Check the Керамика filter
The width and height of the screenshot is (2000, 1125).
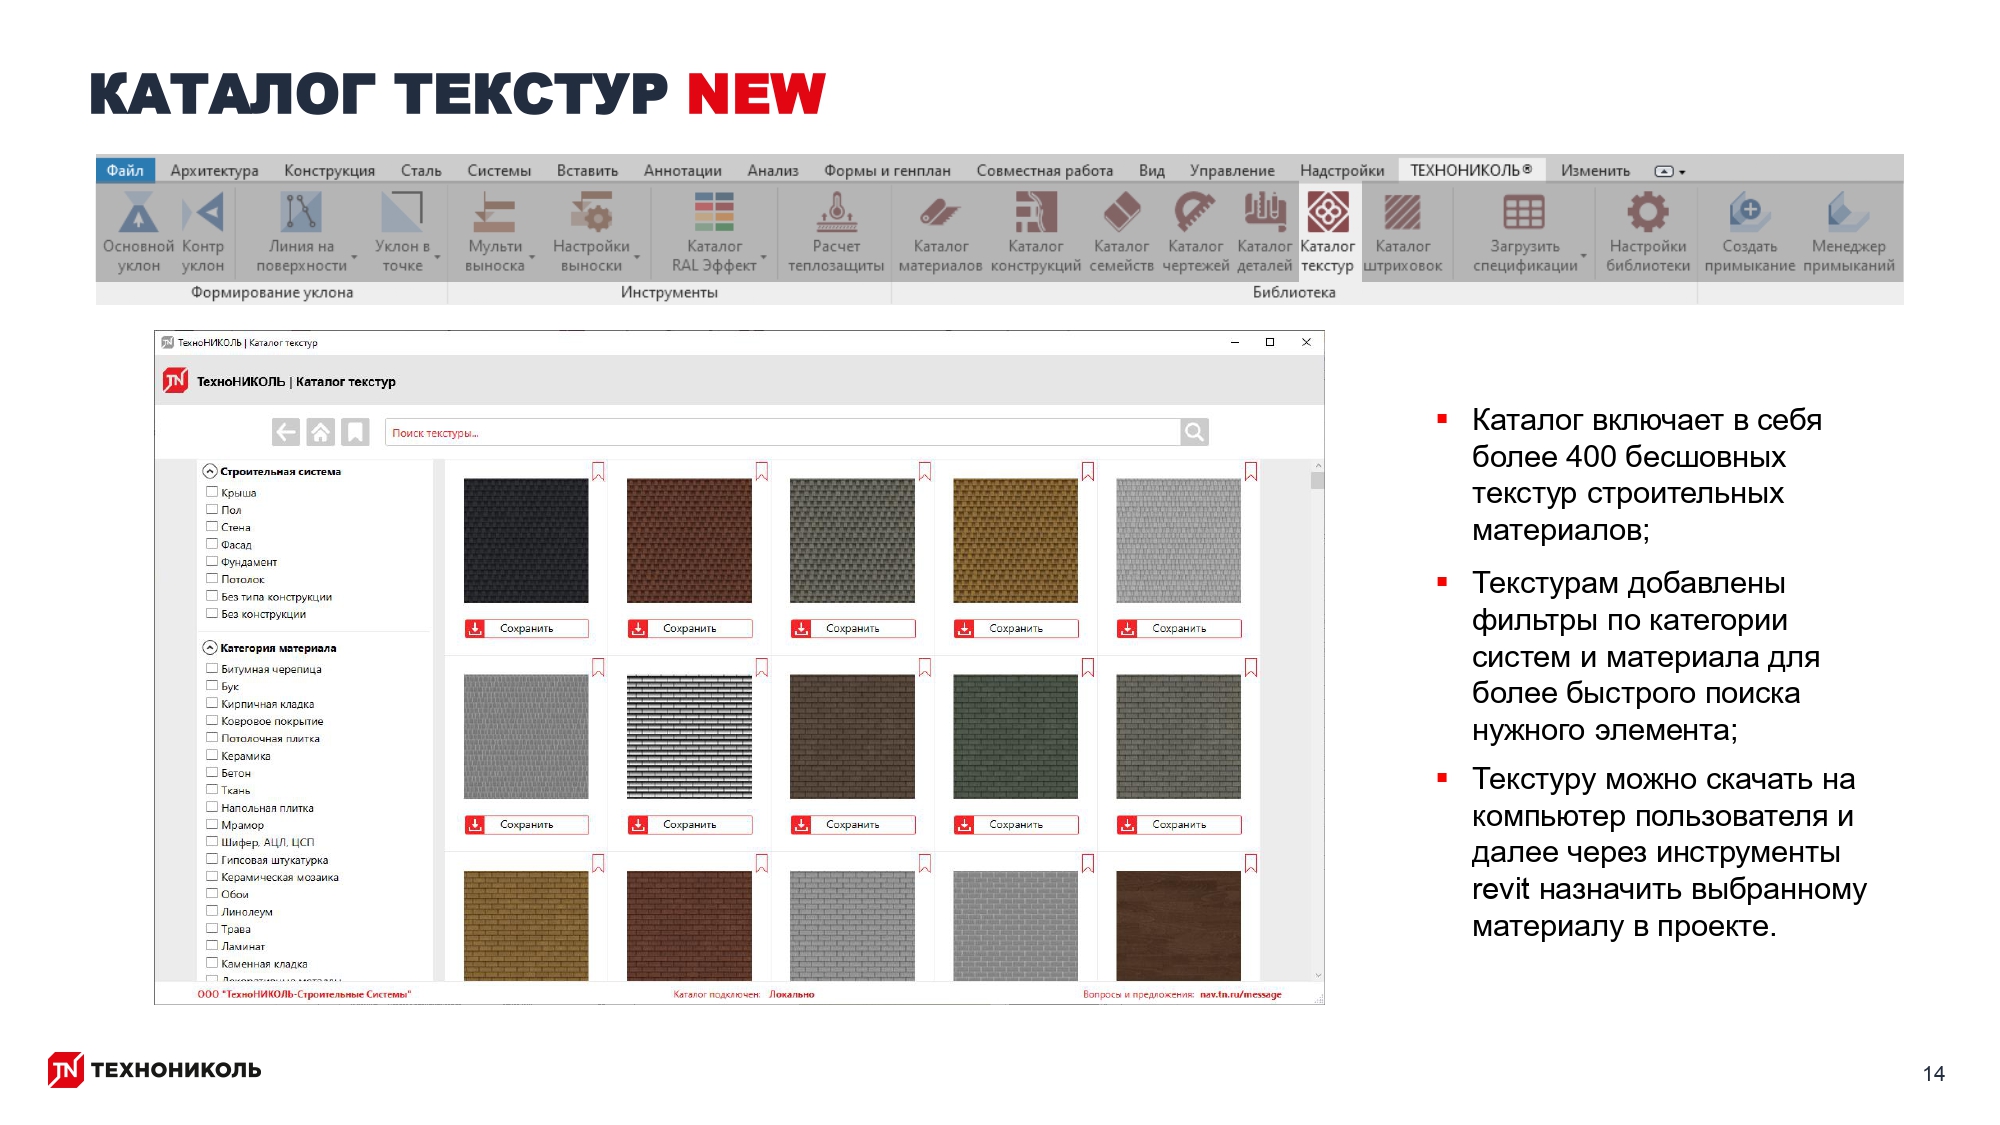tap(211, 755)
